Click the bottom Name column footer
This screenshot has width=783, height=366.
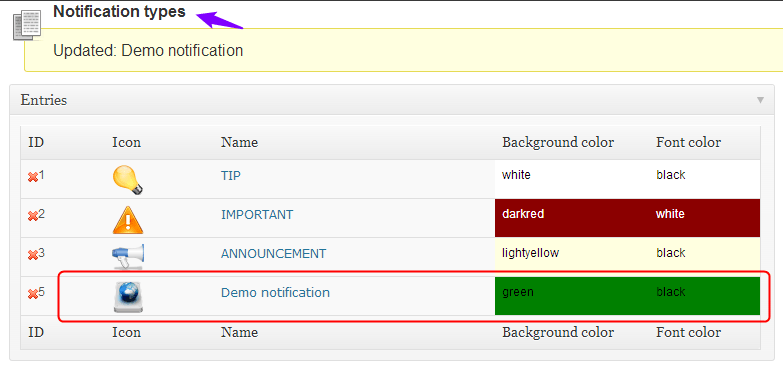click(240, 333)
